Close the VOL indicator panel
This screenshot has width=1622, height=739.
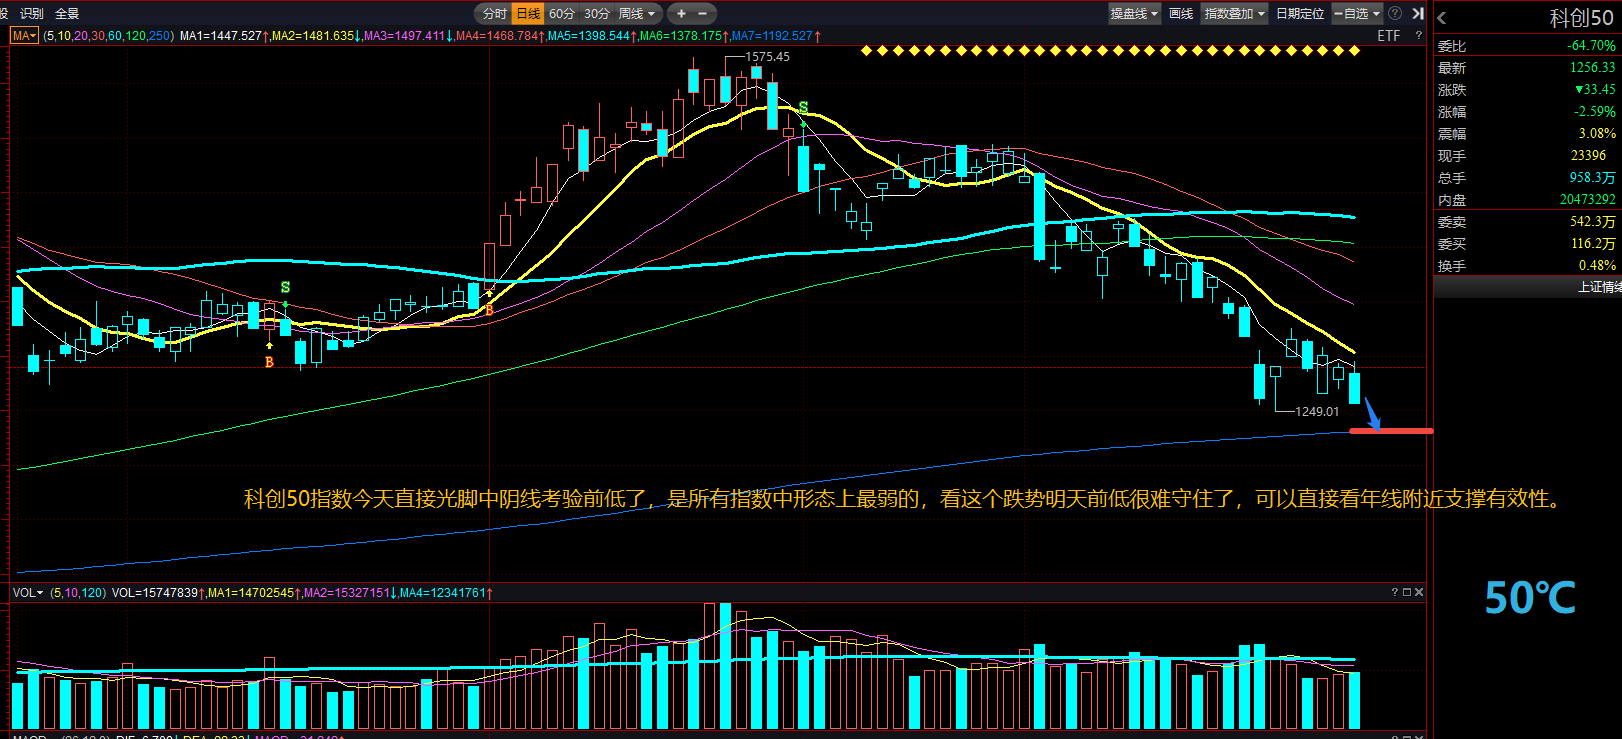coord(1419,592)
